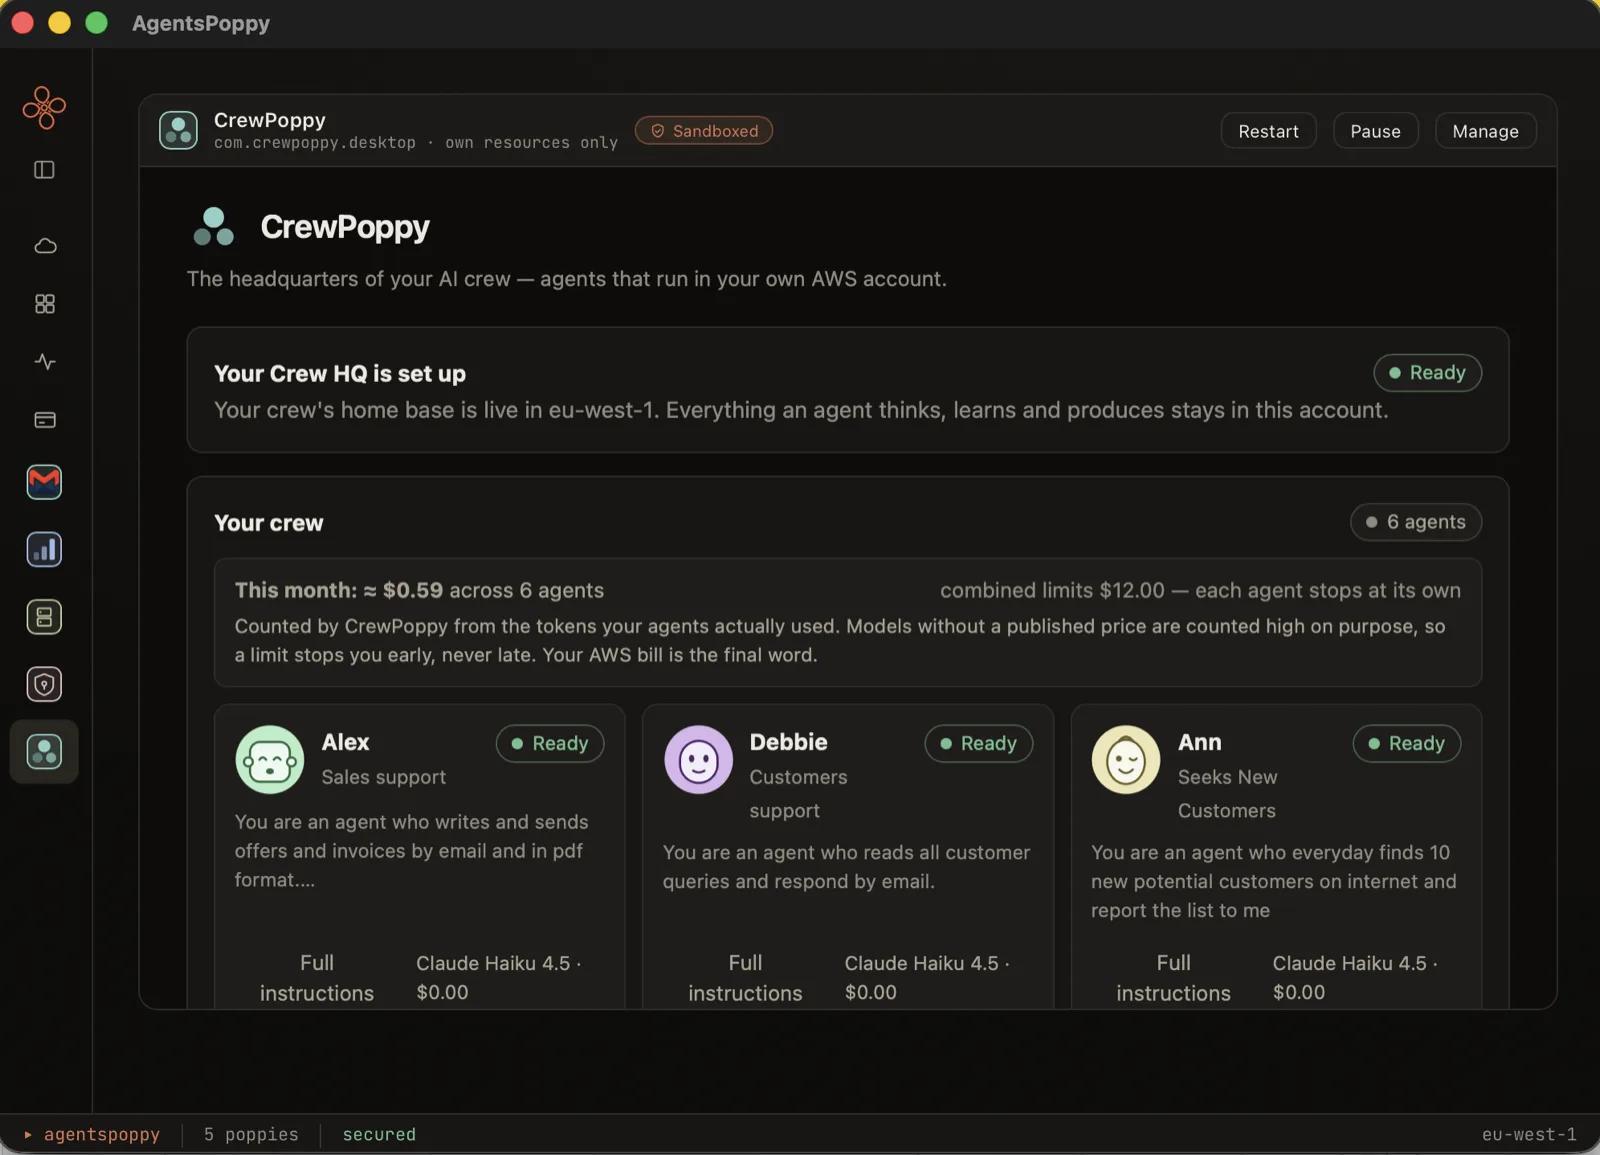Open the apps grid icon
Viewport: 1600px width, 1155px height.
click(x=45, y=304)
